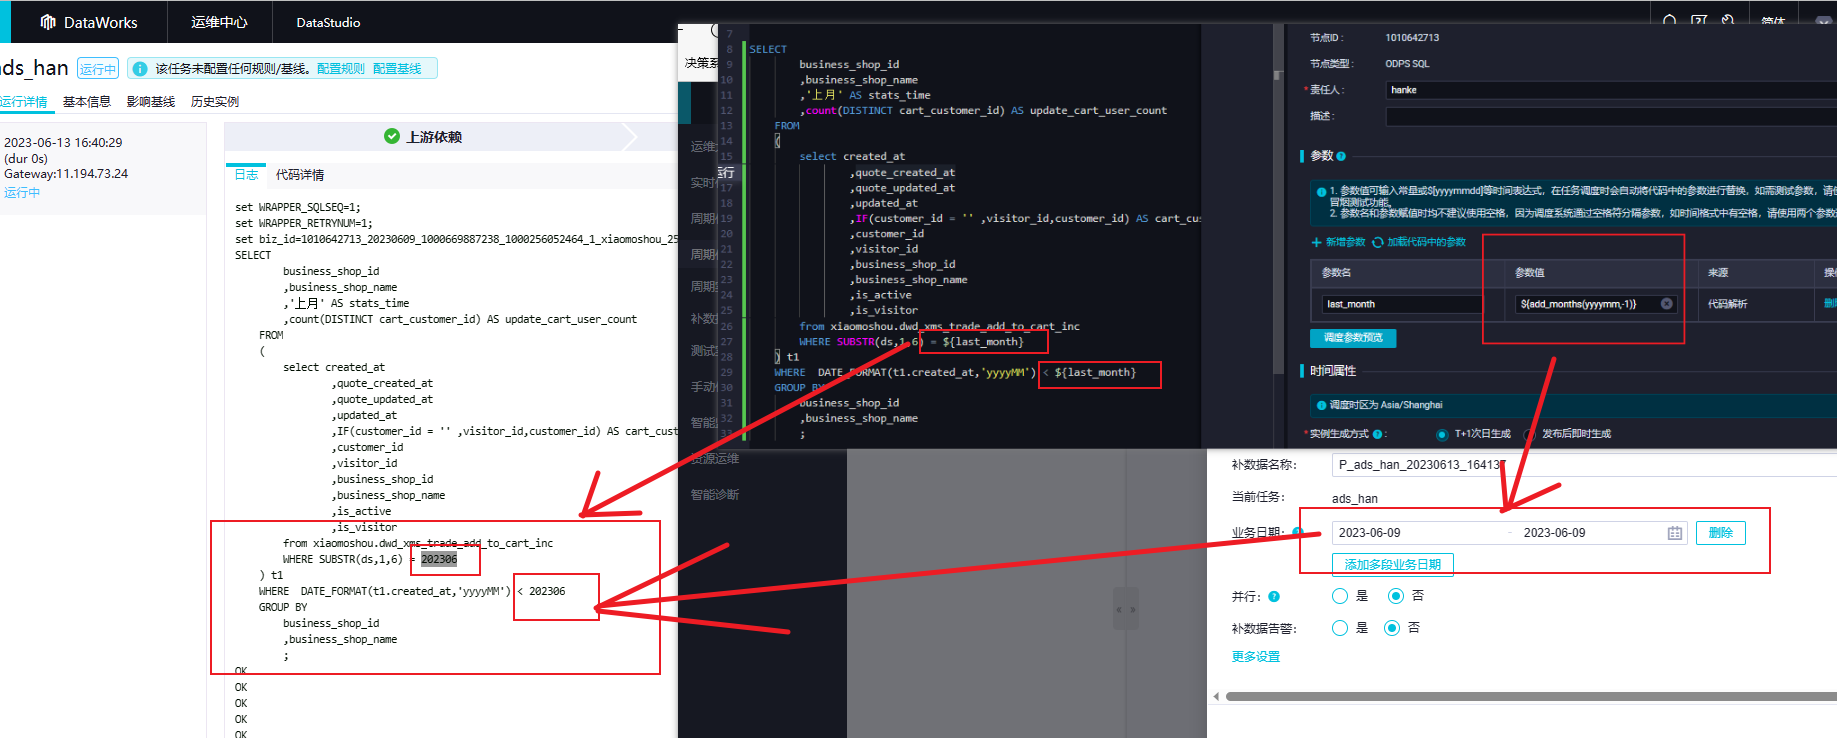Click the 来源 column header

pyautogui.click(x=1718, y=273)
